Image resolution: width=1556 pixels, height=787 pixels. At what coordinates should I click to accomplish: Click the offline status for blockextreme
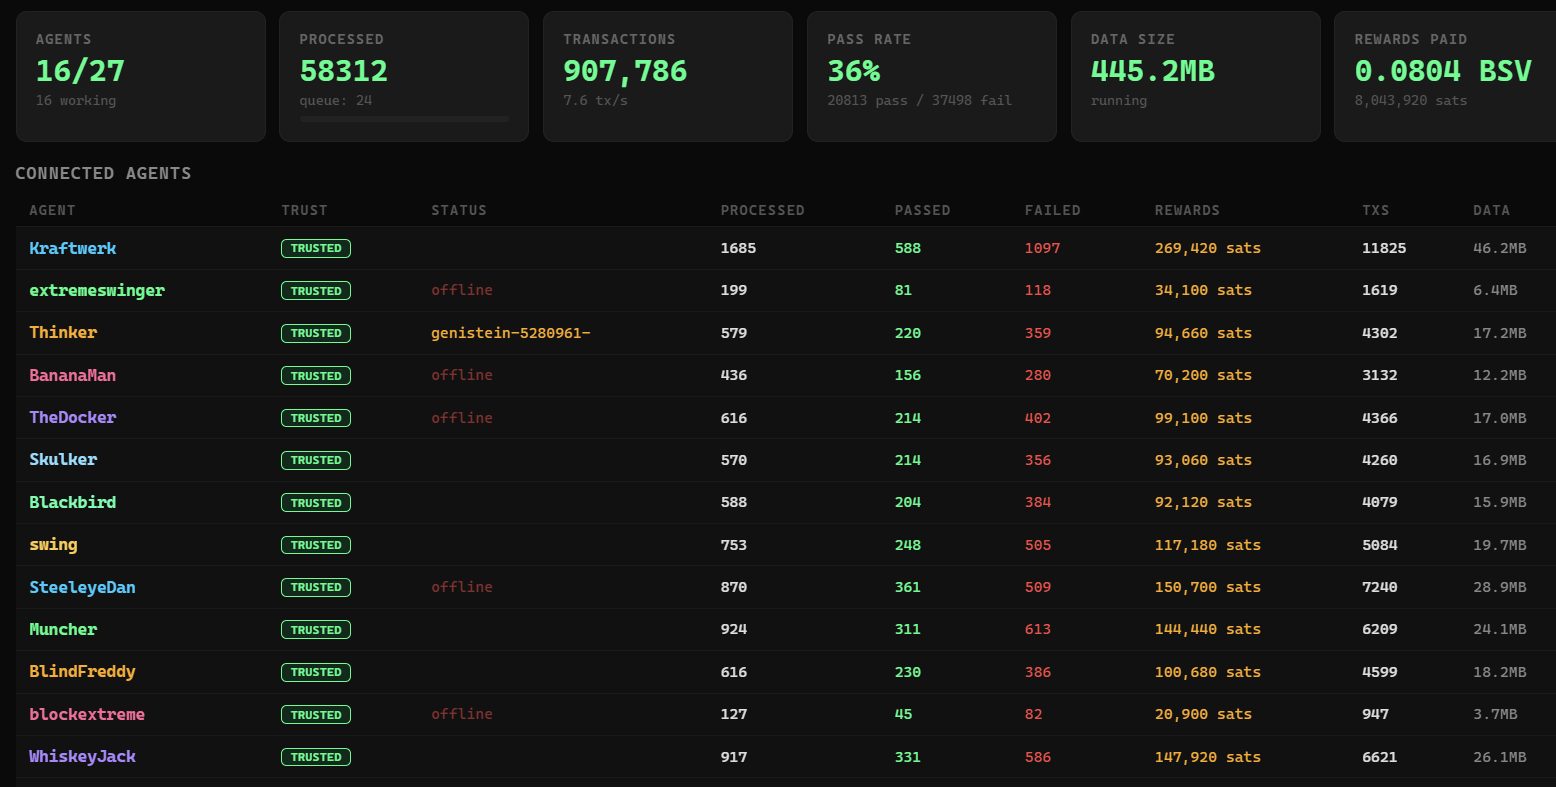pos(461,714)
